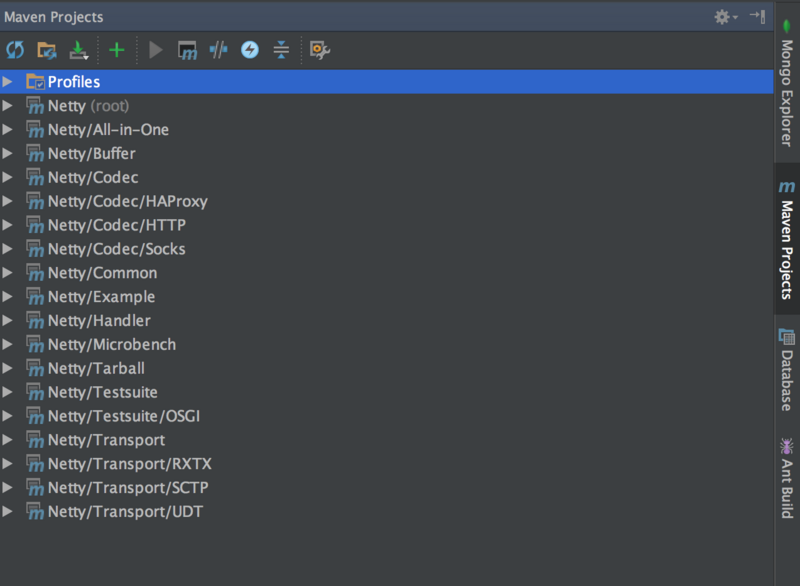The height and width of the screenshot is (586, 800).
Task: Expand Netty/Tarball arrow
Action: [8, 368]
